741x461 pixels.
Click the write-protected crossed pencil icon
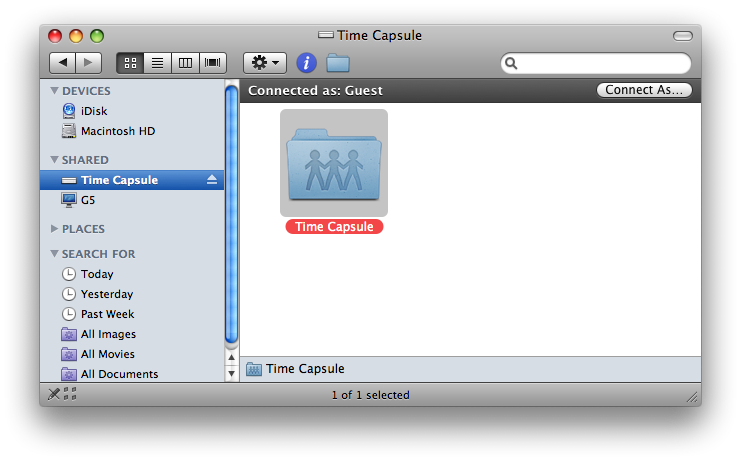click(54, 394)
